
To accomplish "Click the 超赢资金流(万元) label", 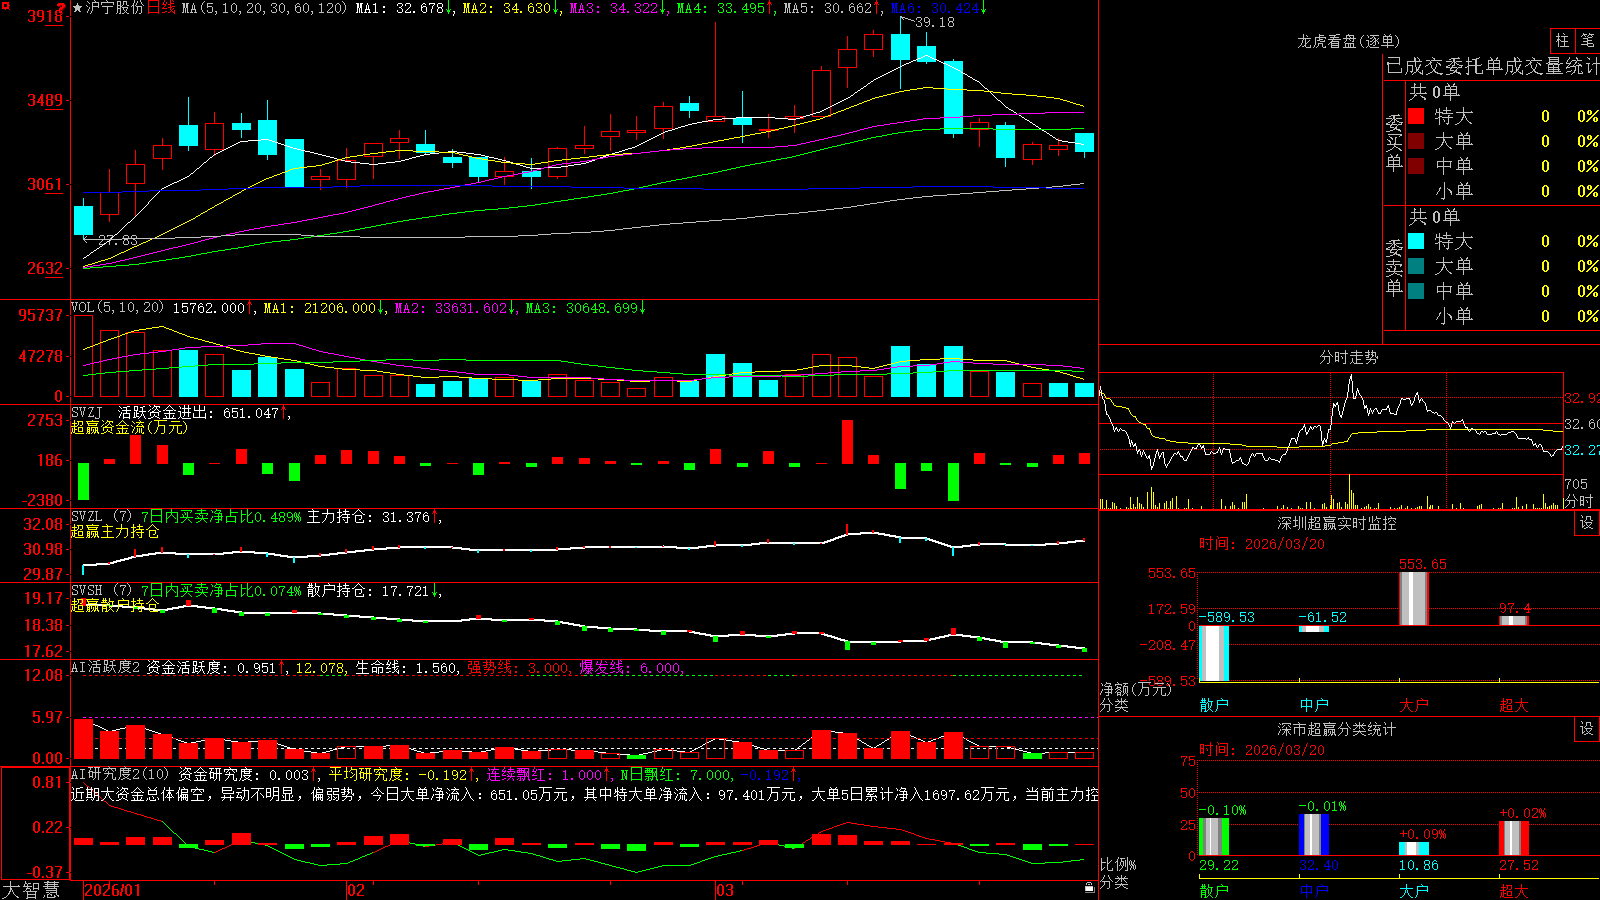I will (x=129, y=427).
